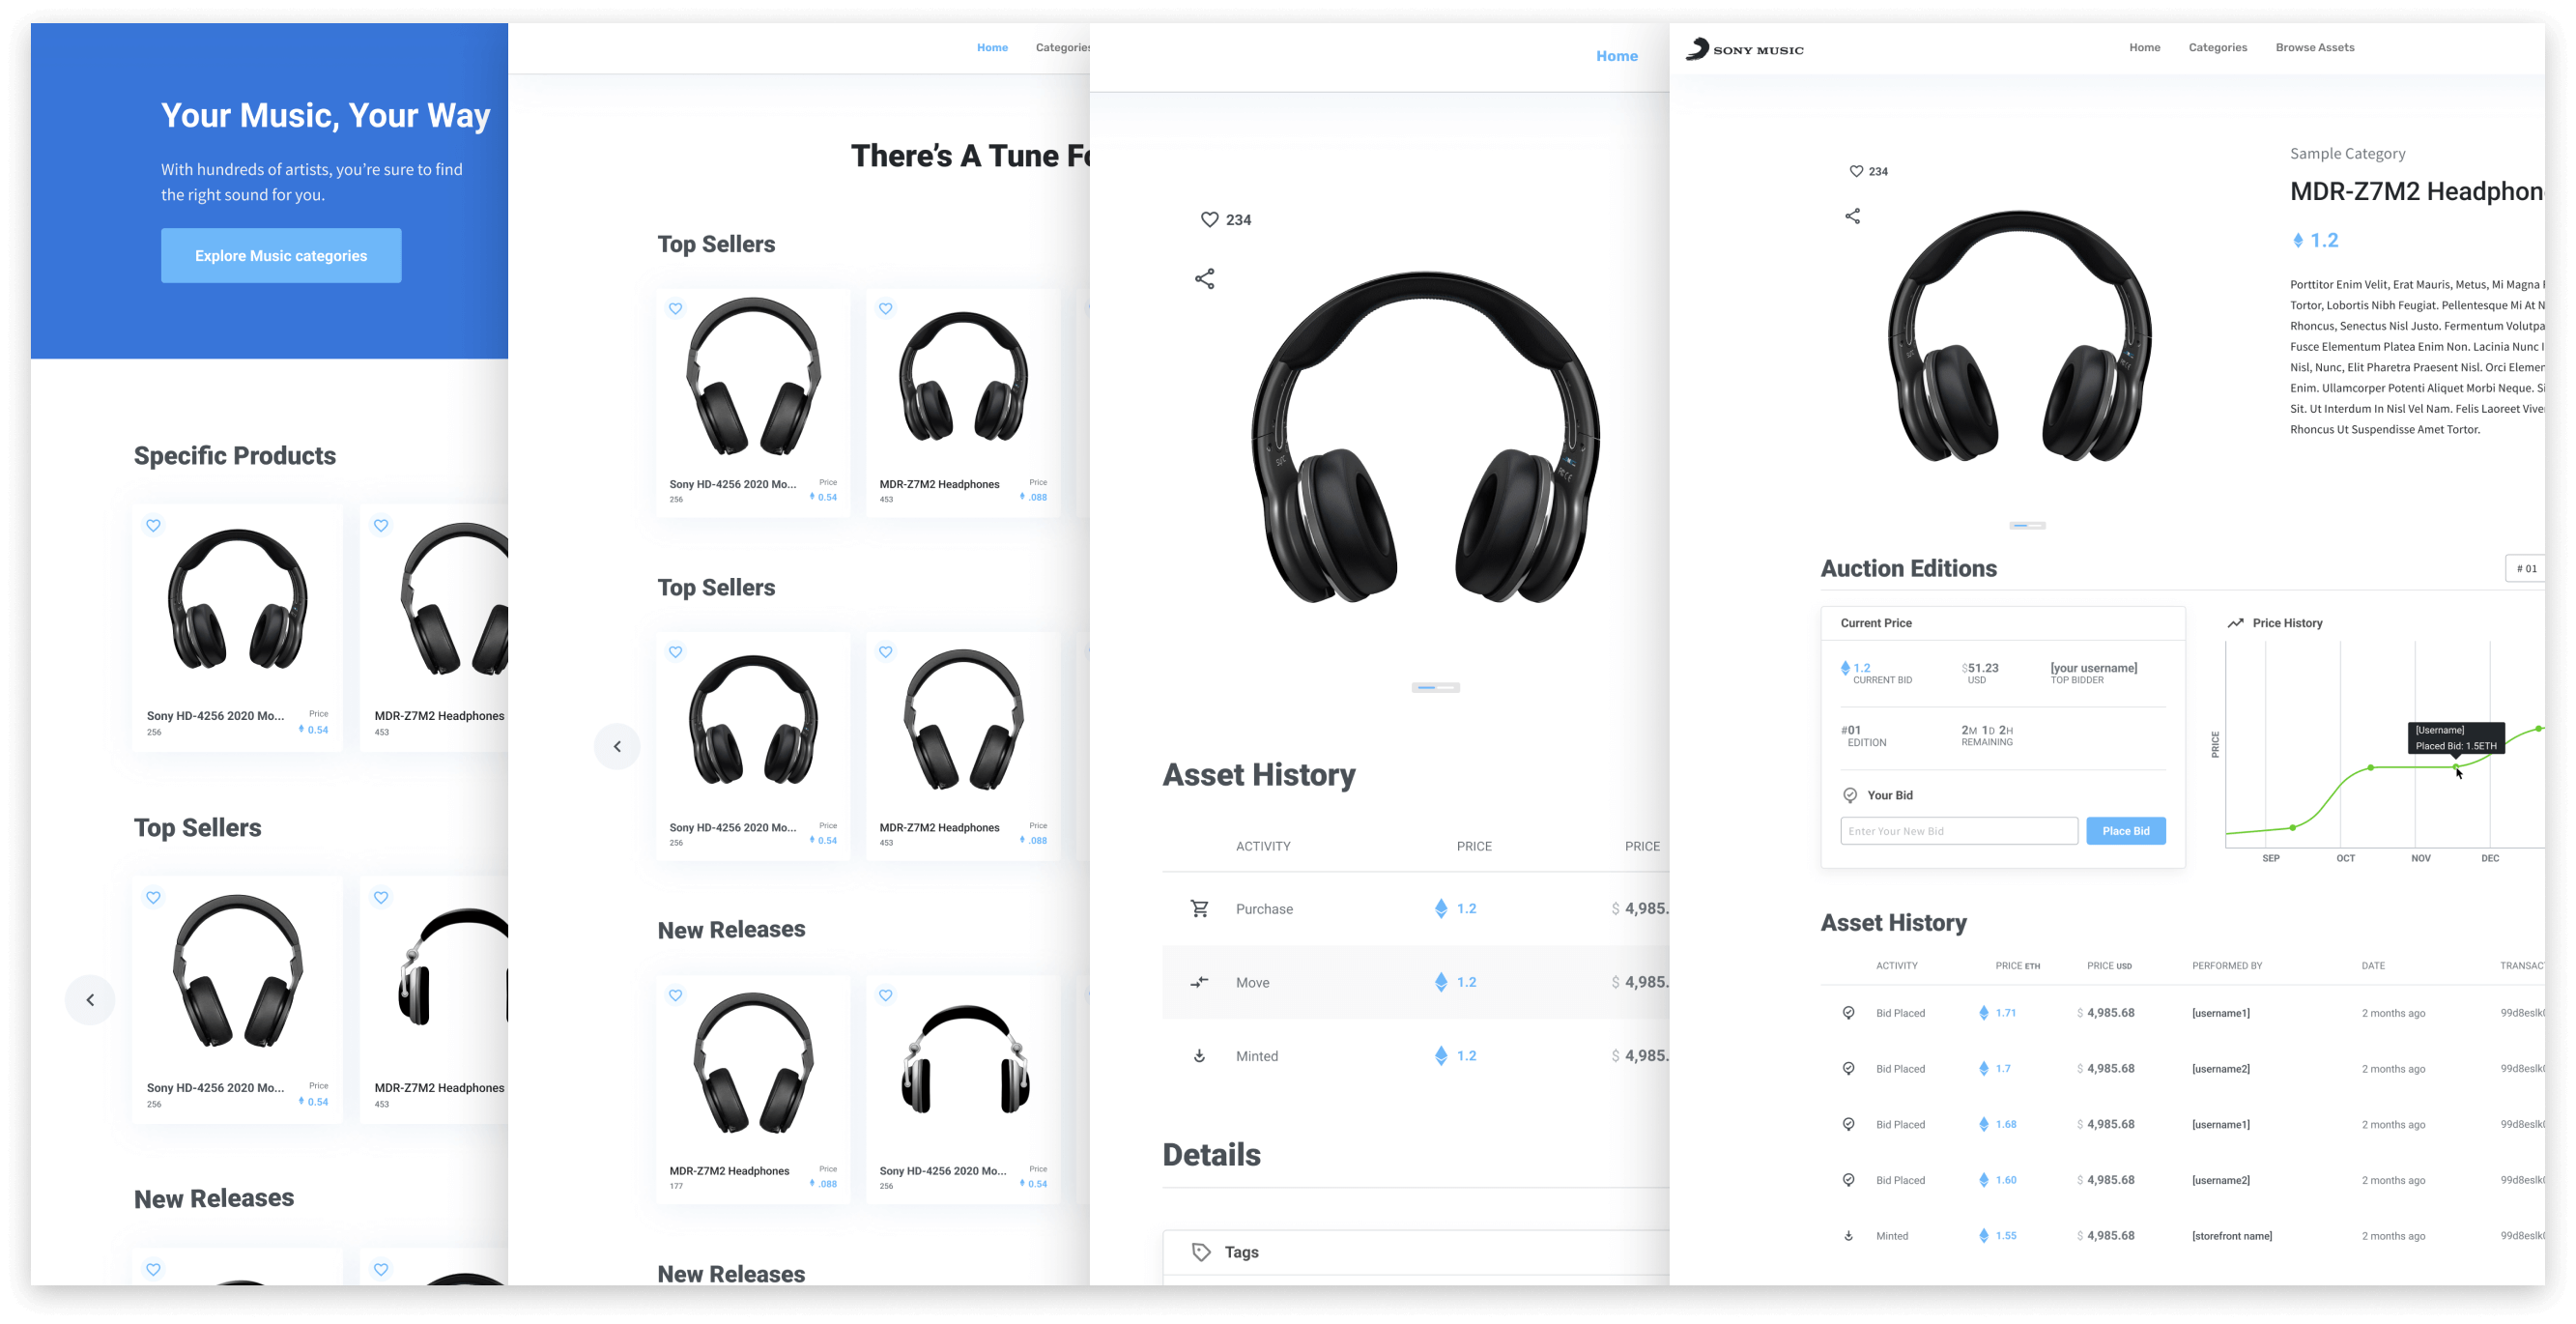
Task: Click the Bid Placed icon in the 1.71 row
Action: pyautogui.click(x=1848, y=1013)
